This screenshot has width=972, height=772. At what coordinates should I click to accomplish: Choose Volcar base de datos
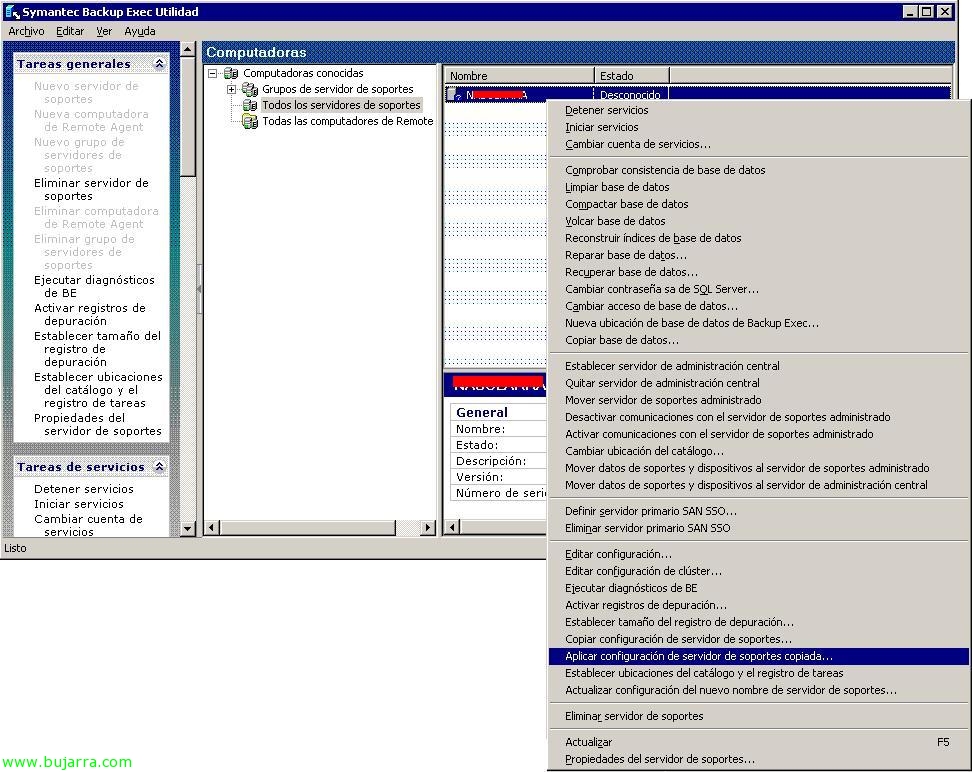click(759, 221)
